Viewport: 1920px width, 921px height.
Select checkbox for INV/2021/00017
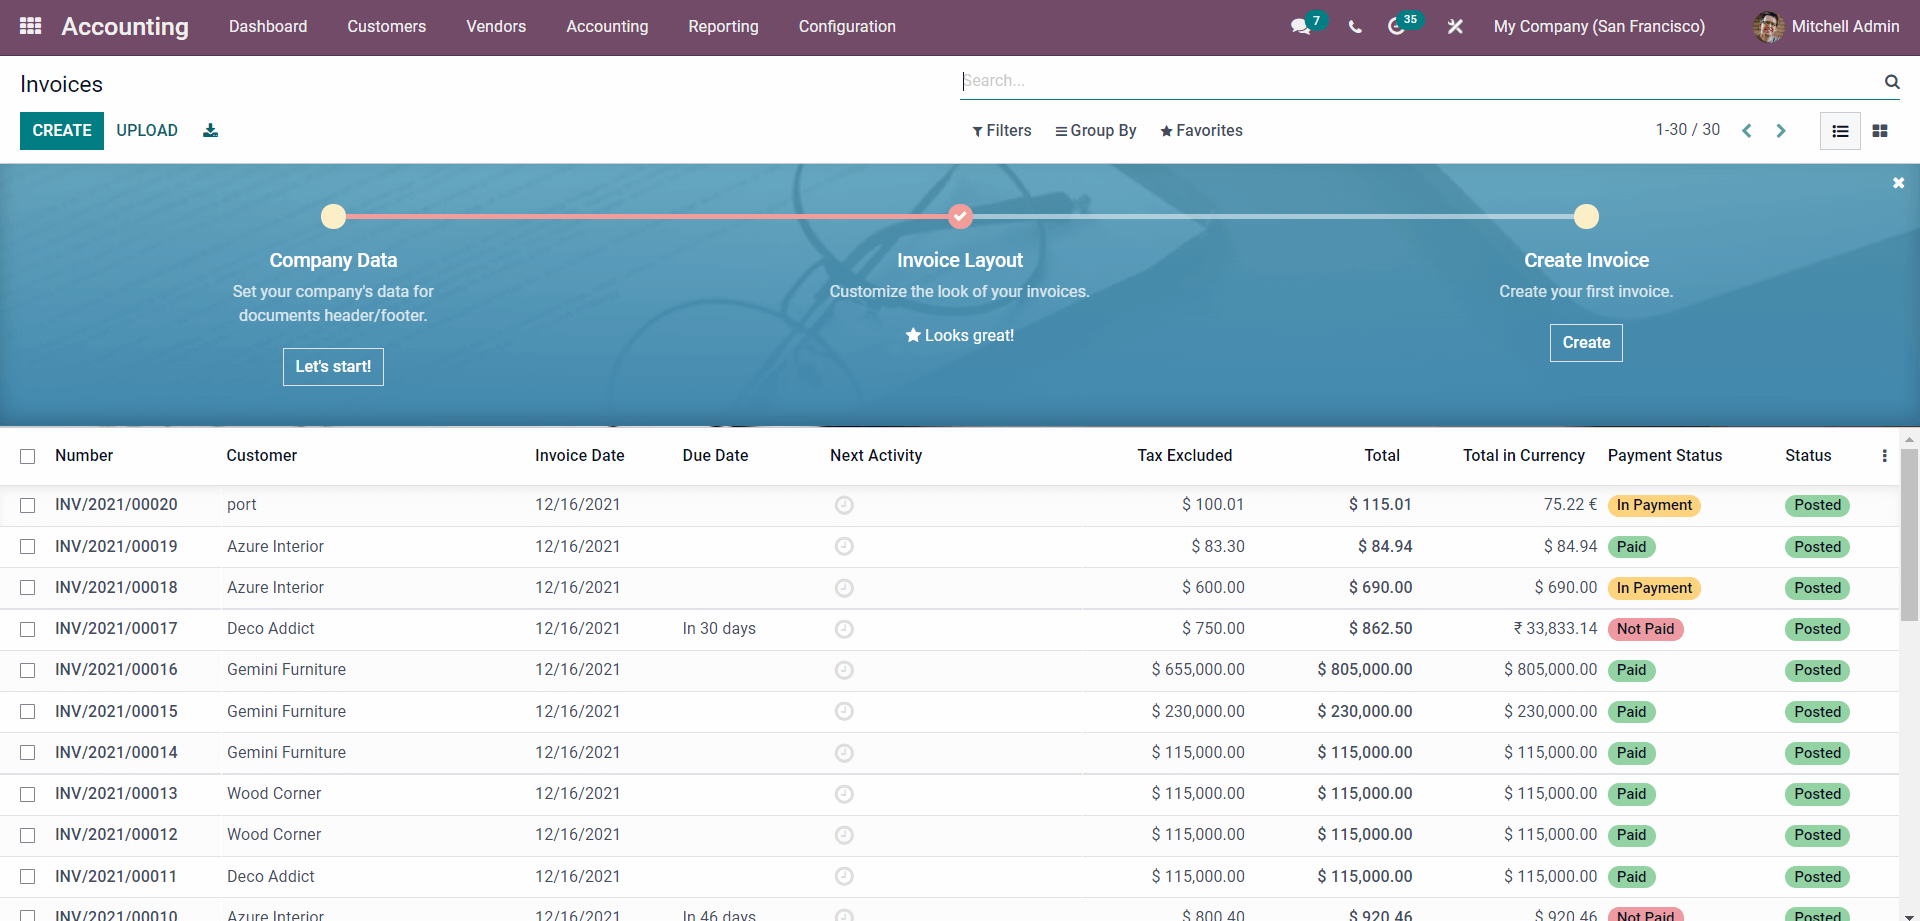click(x=28, y=630)
